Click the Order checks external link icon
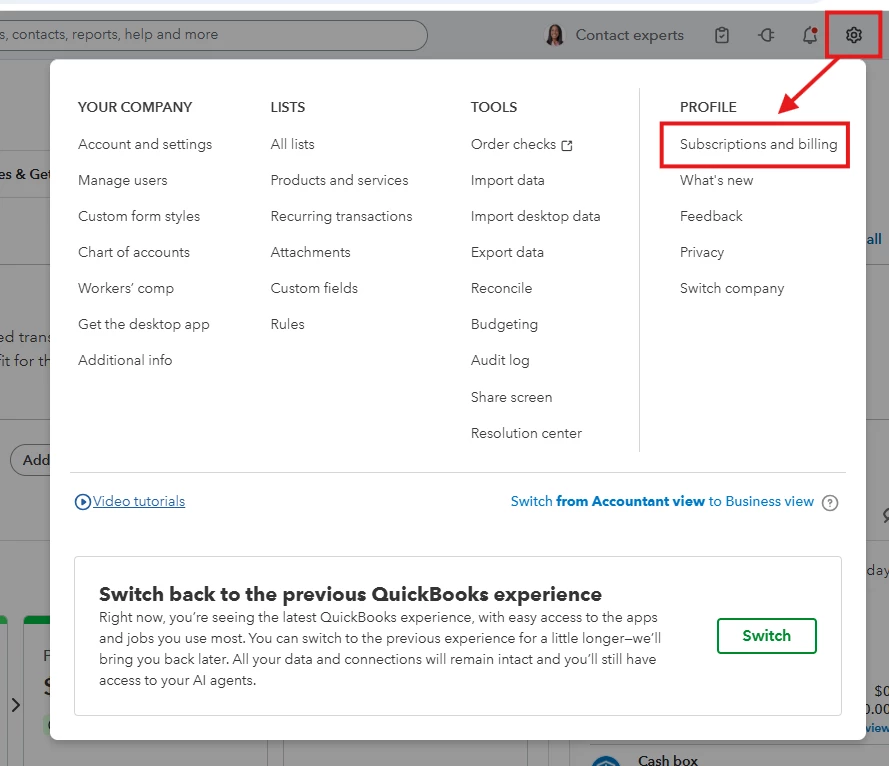The image size is (889, 766). pos(567,146)
